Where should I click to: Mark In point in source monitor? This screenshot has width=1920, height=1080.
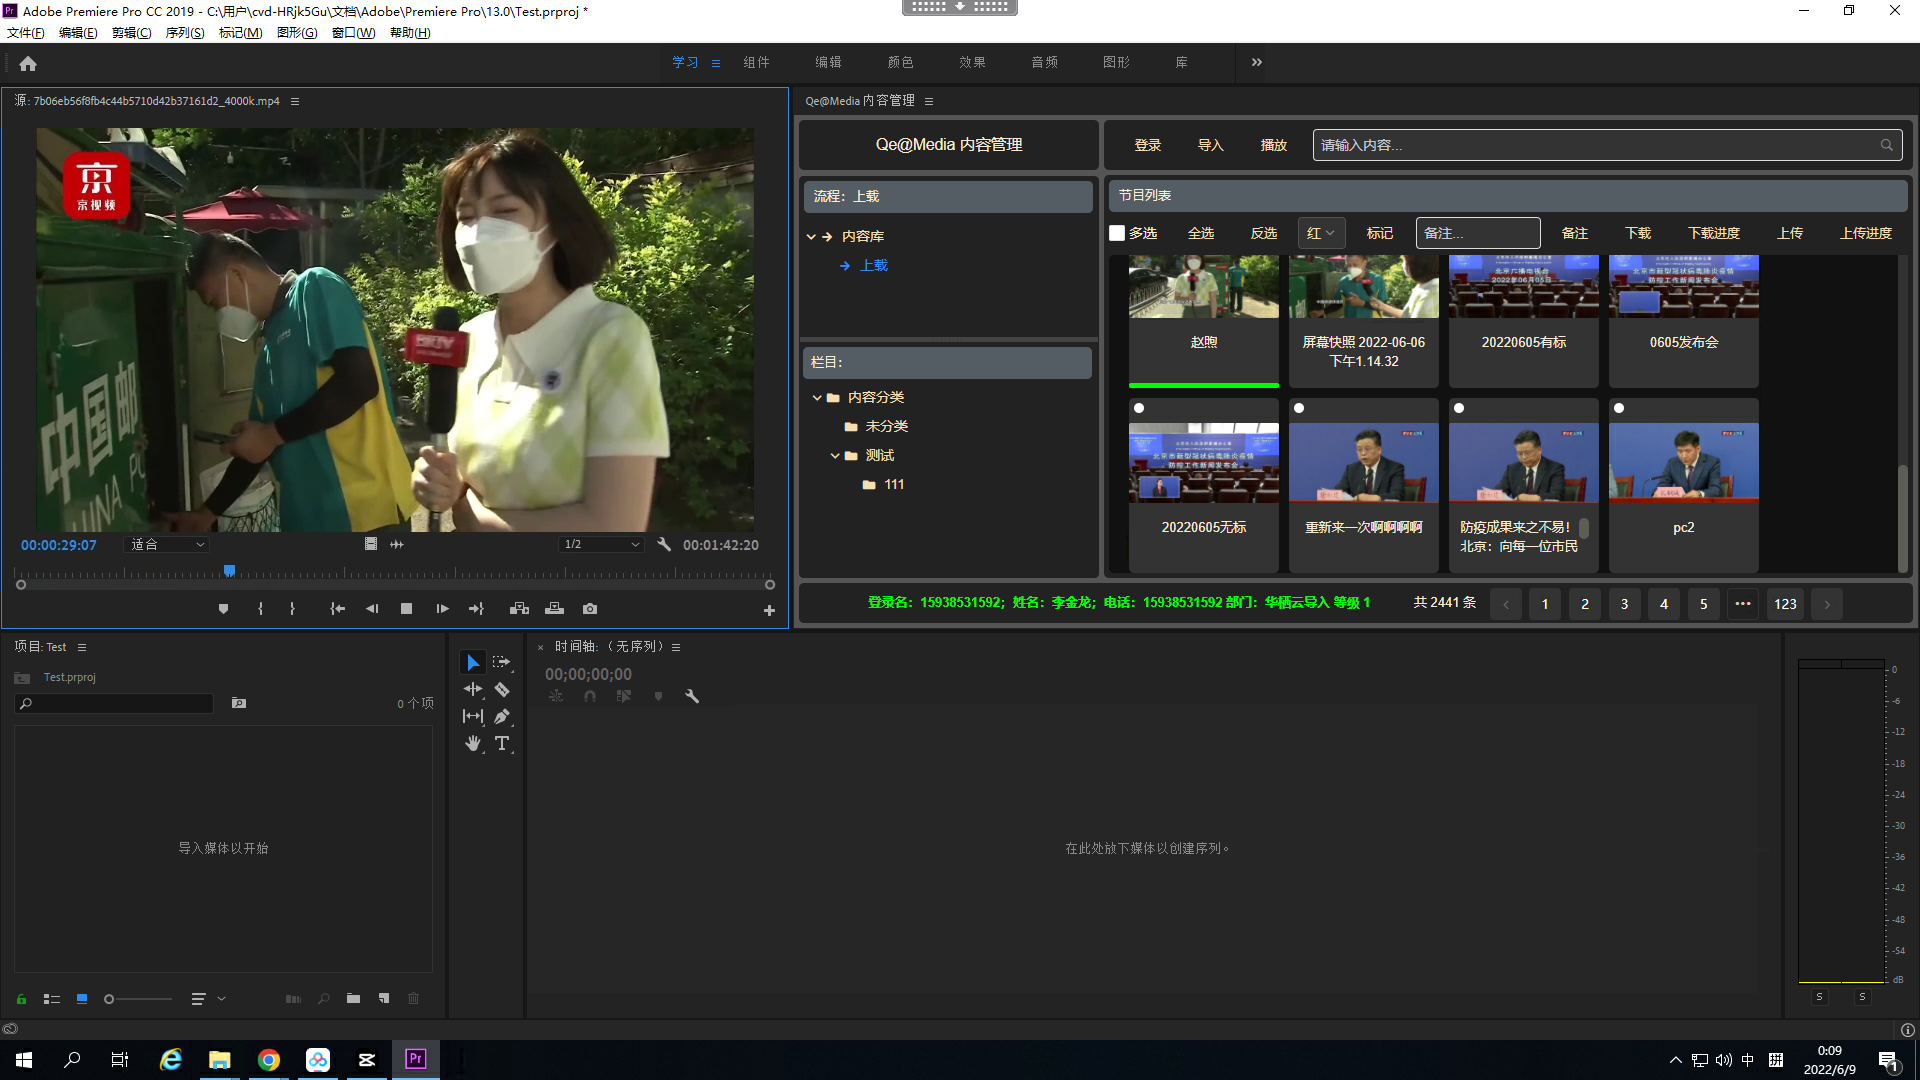tap(260, 608)
